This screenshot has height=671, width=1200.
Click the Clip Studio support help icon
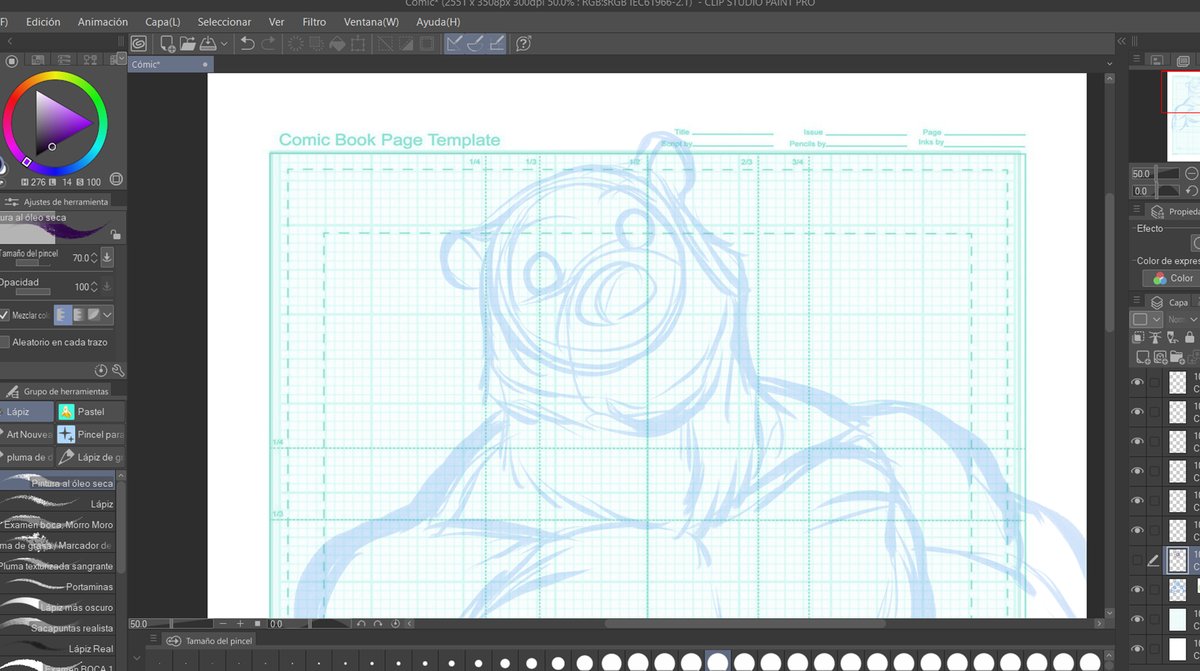(x=523, y=43)
